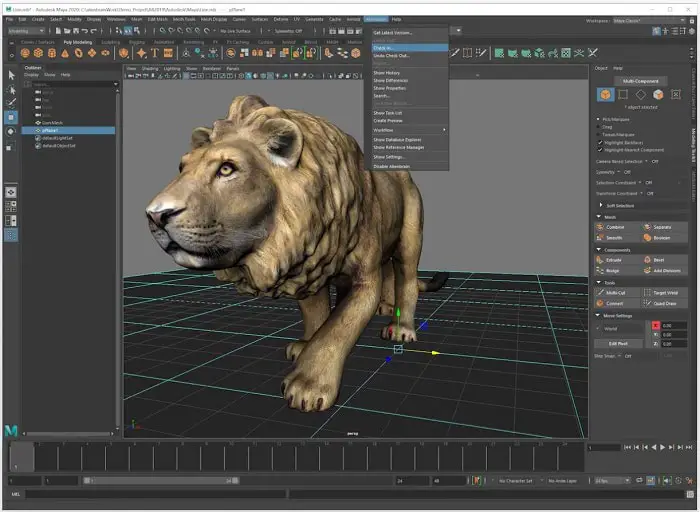Viewport: 700px width, 512px height.
Task: Click the Target Weld button
Action: pyautogui.click(x=664, y=293)
